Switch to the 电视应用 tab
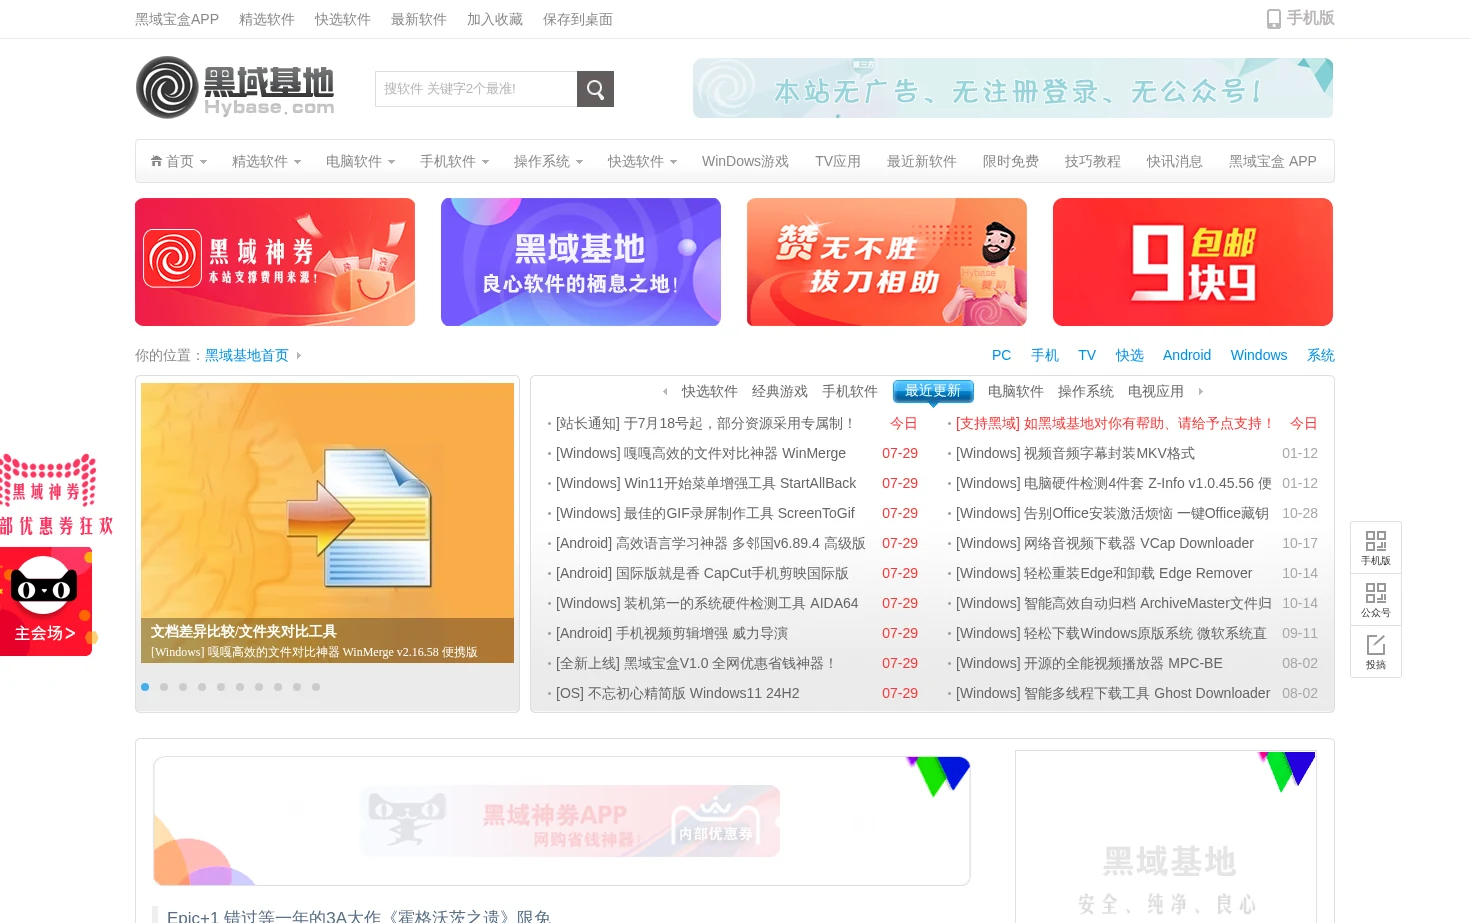The image size is (1470, 923). (1156, 391)
